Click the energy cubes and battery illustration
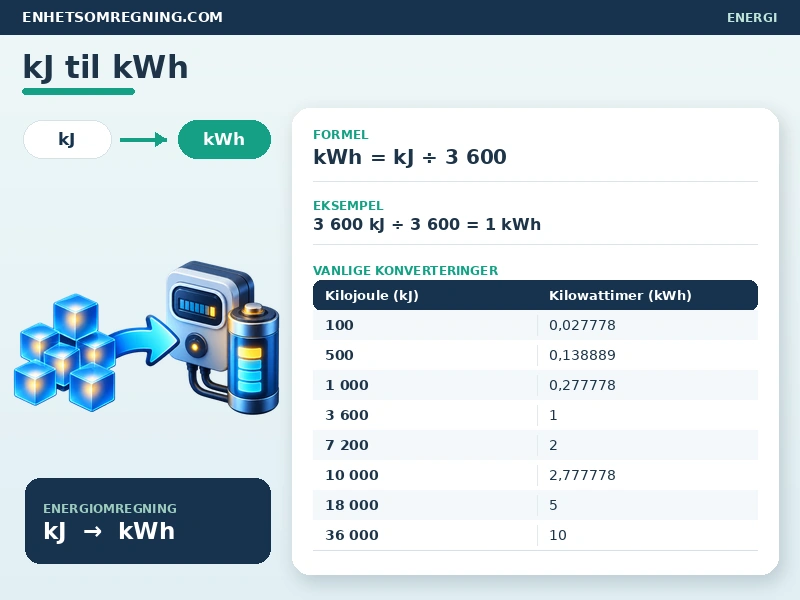This screenshot has width=800, height=600. [147, 338]
